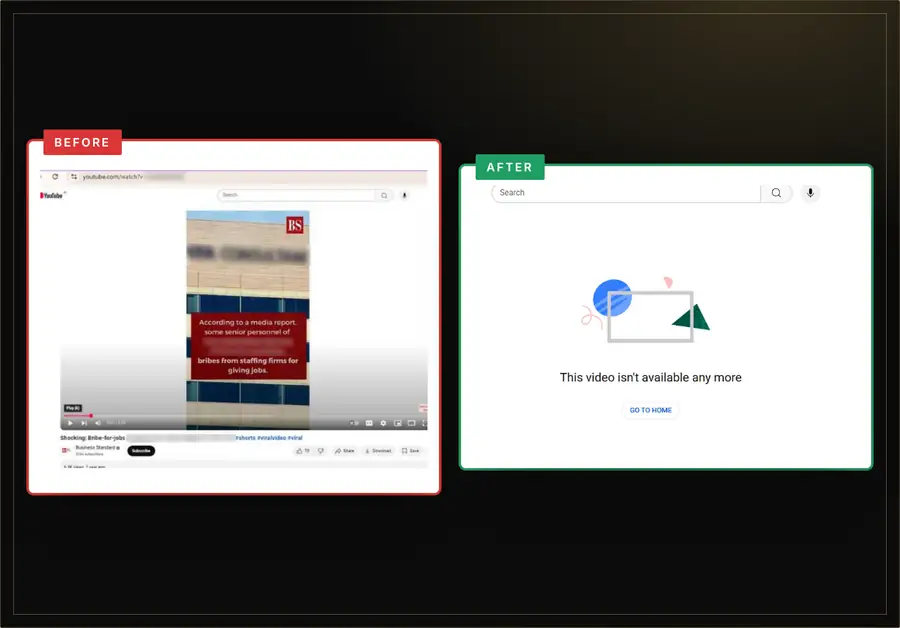Turn on subtitles captions button
Image resolution: width=900 pixels, height=628 pixels.
(x=369, y=423)
